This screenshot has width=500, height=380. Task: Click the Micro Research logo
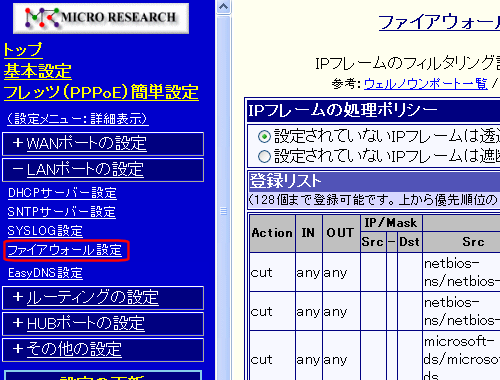[101, 18]
